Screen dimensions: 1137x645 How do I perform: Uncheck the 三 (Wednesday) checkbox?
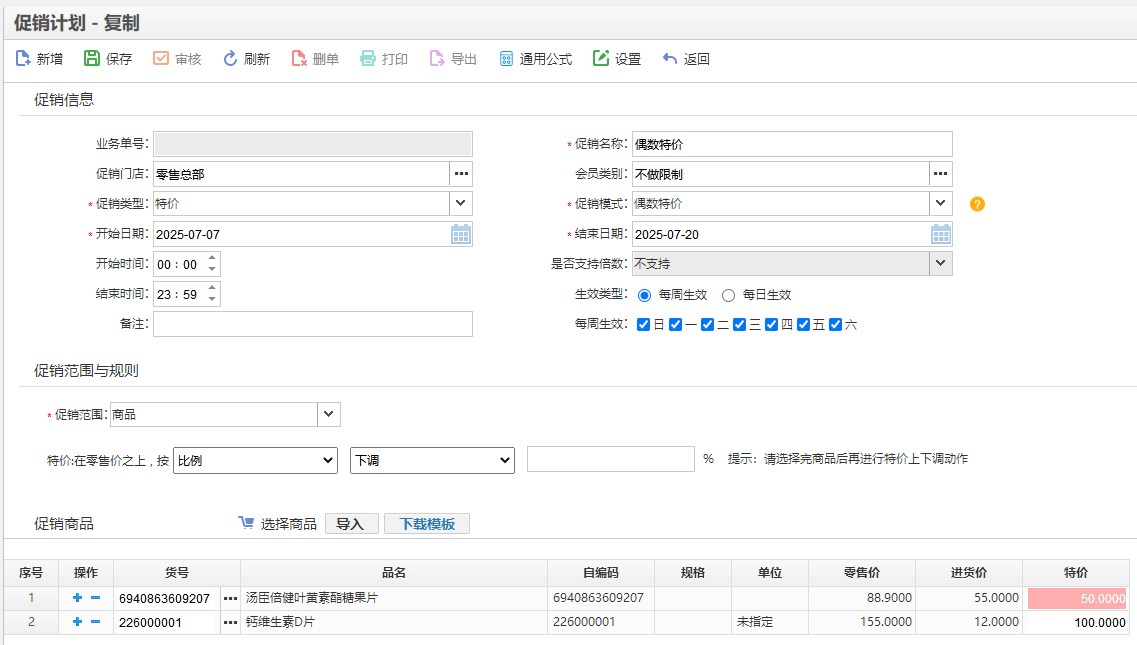pos(739,324)
